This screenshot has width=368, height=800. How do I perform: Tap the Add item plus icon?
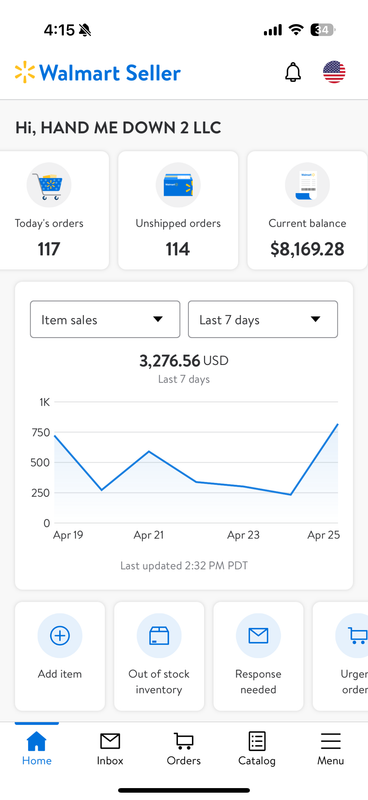pyautogui.click(x=60, y=636)
